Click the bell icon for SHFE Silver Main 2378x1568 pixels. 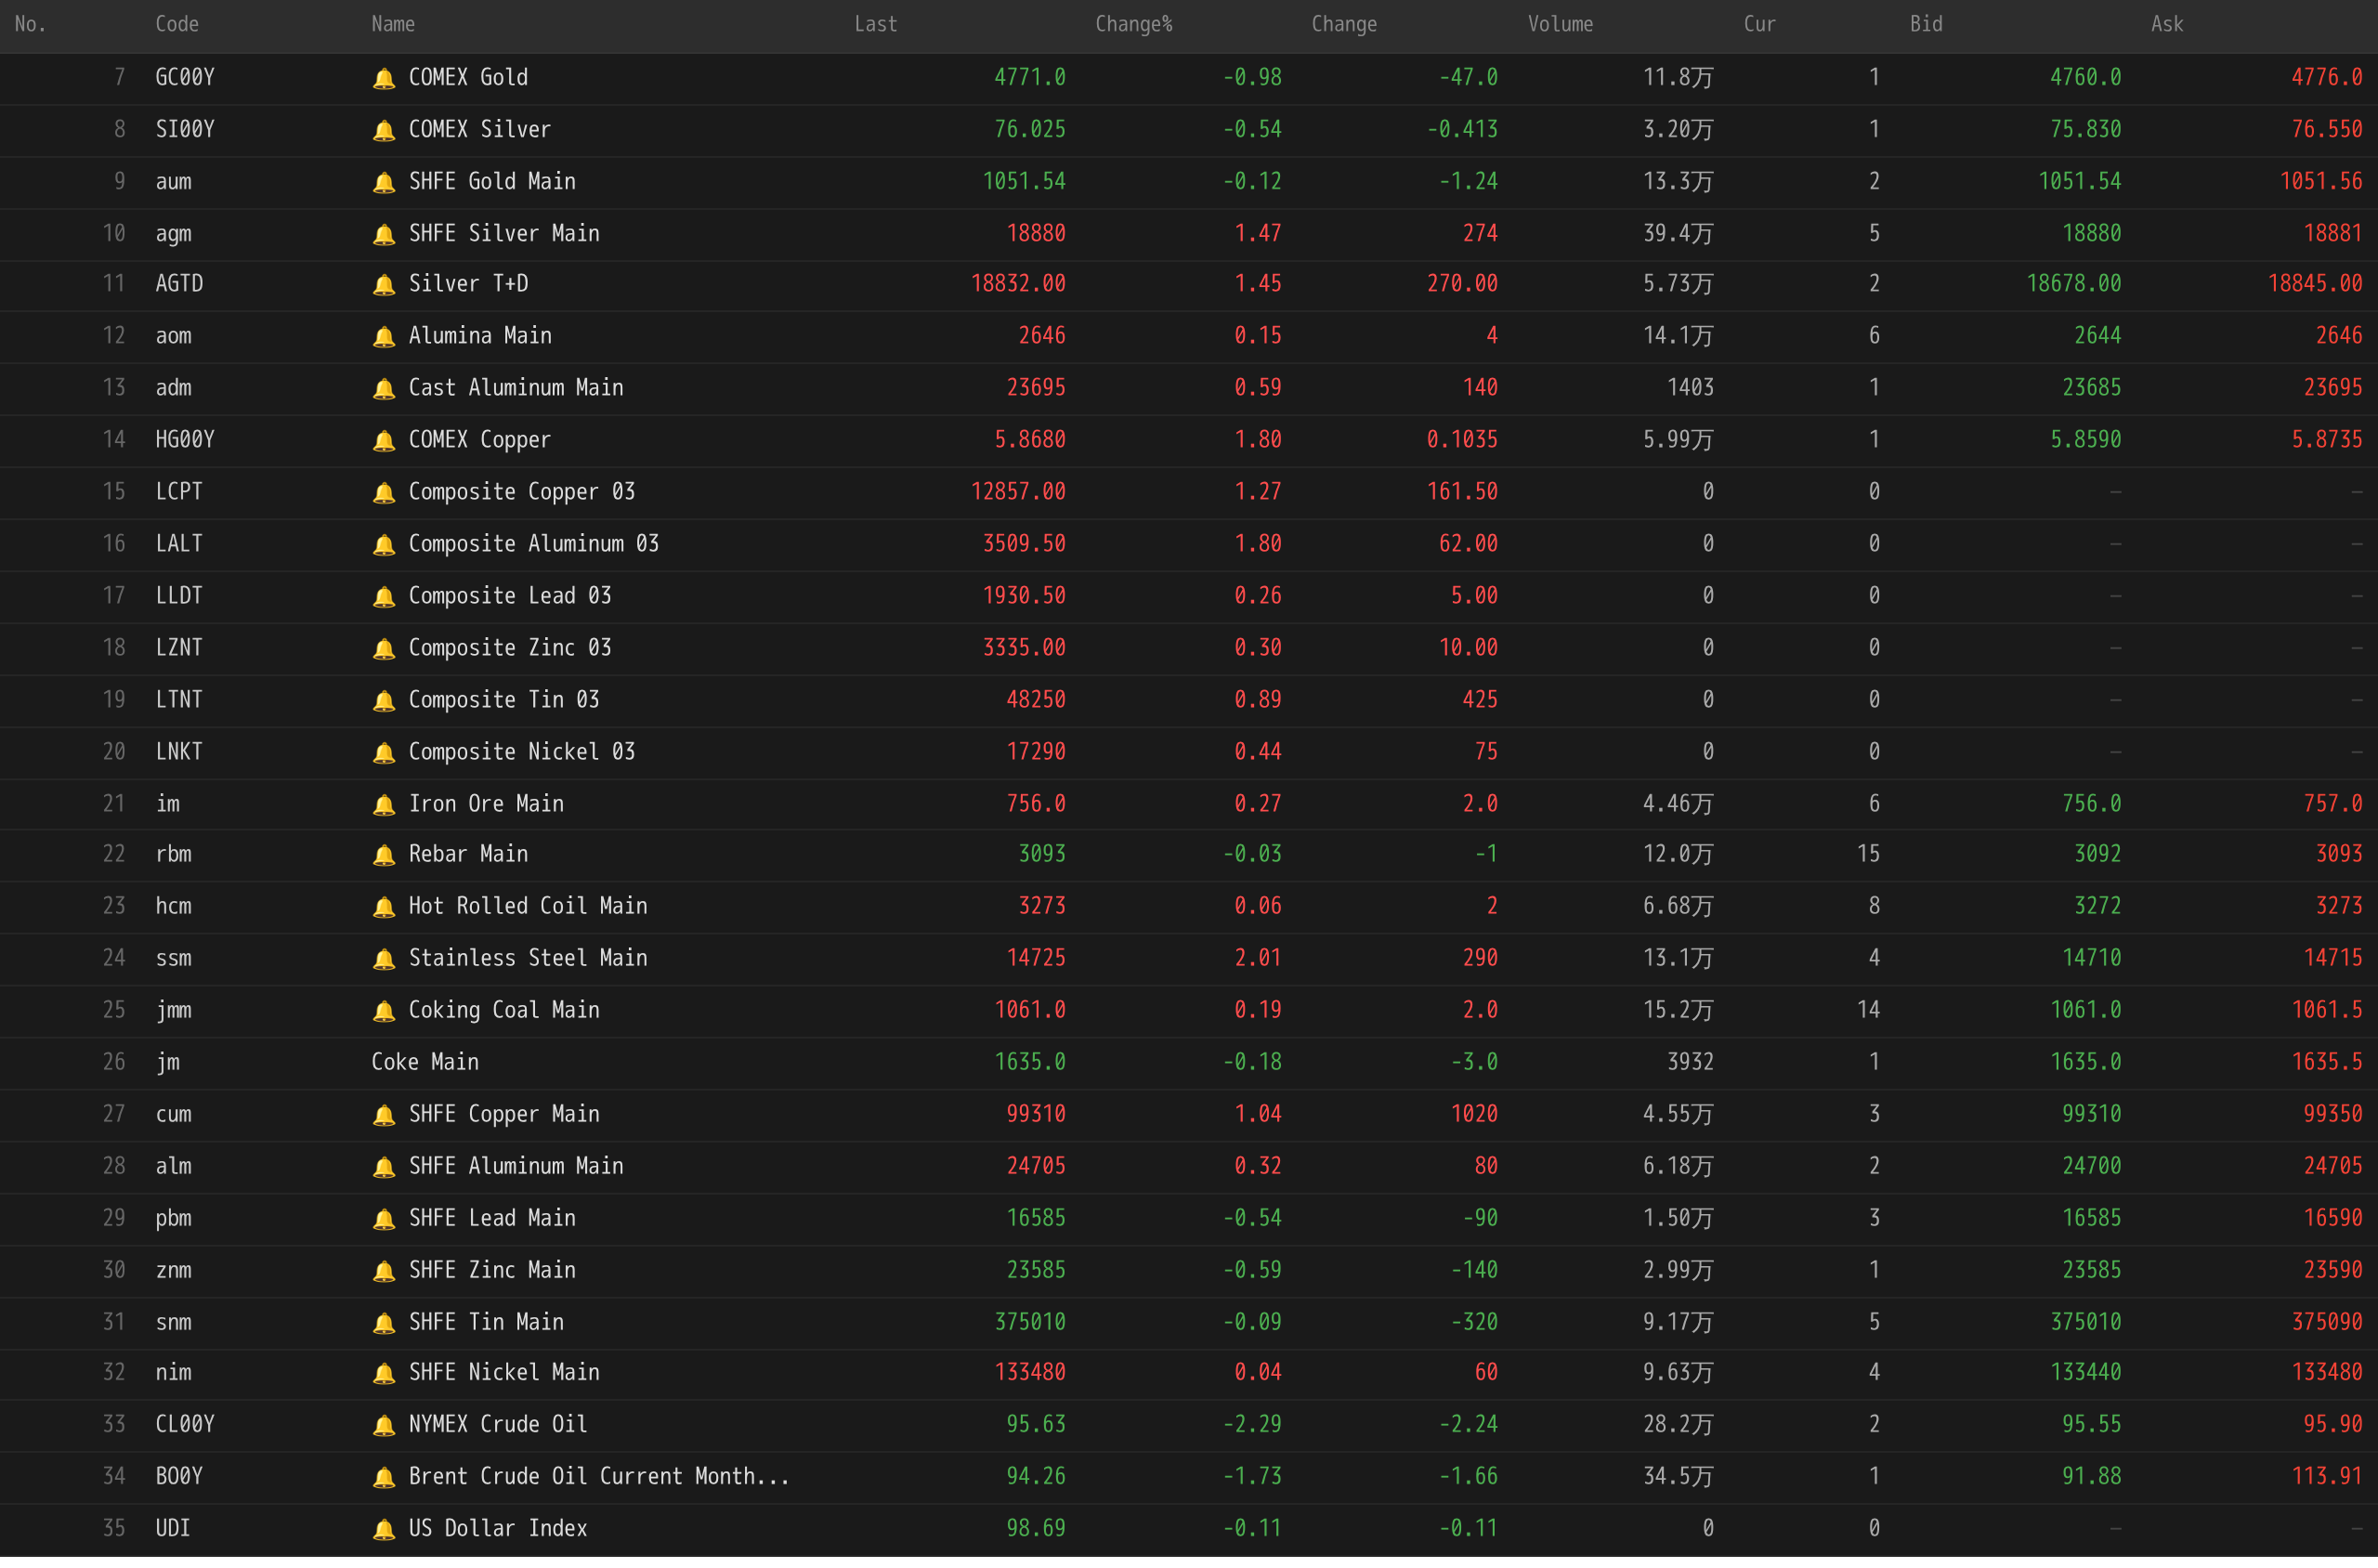click(x=383, y=234)
